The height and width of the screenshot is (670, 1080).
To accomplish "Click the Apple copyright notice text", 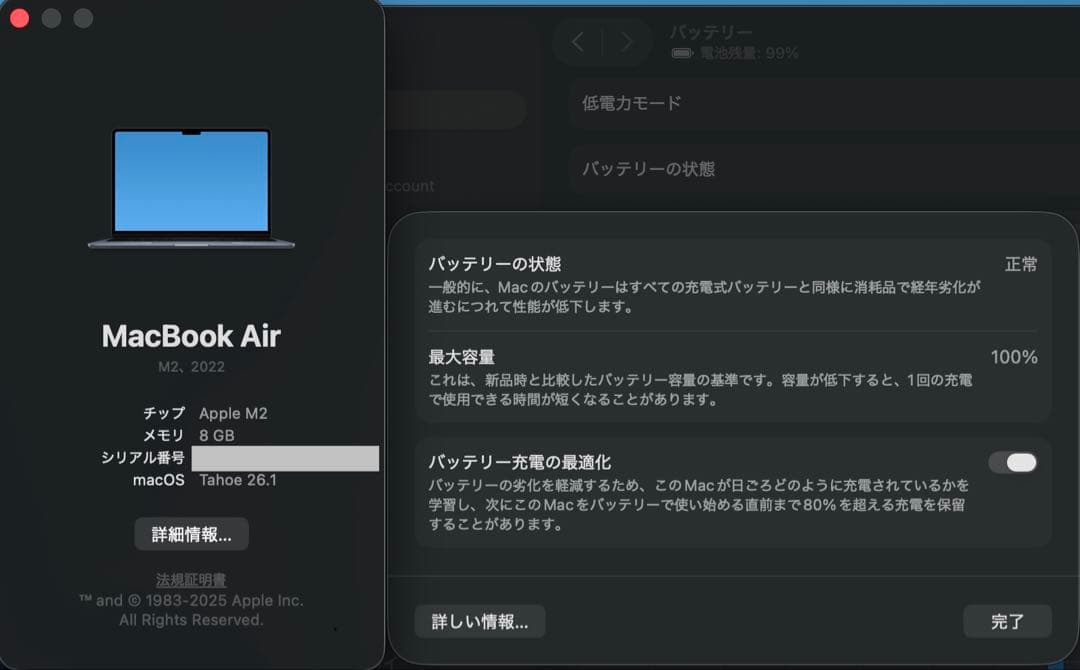I will click(x=191, y=610).
